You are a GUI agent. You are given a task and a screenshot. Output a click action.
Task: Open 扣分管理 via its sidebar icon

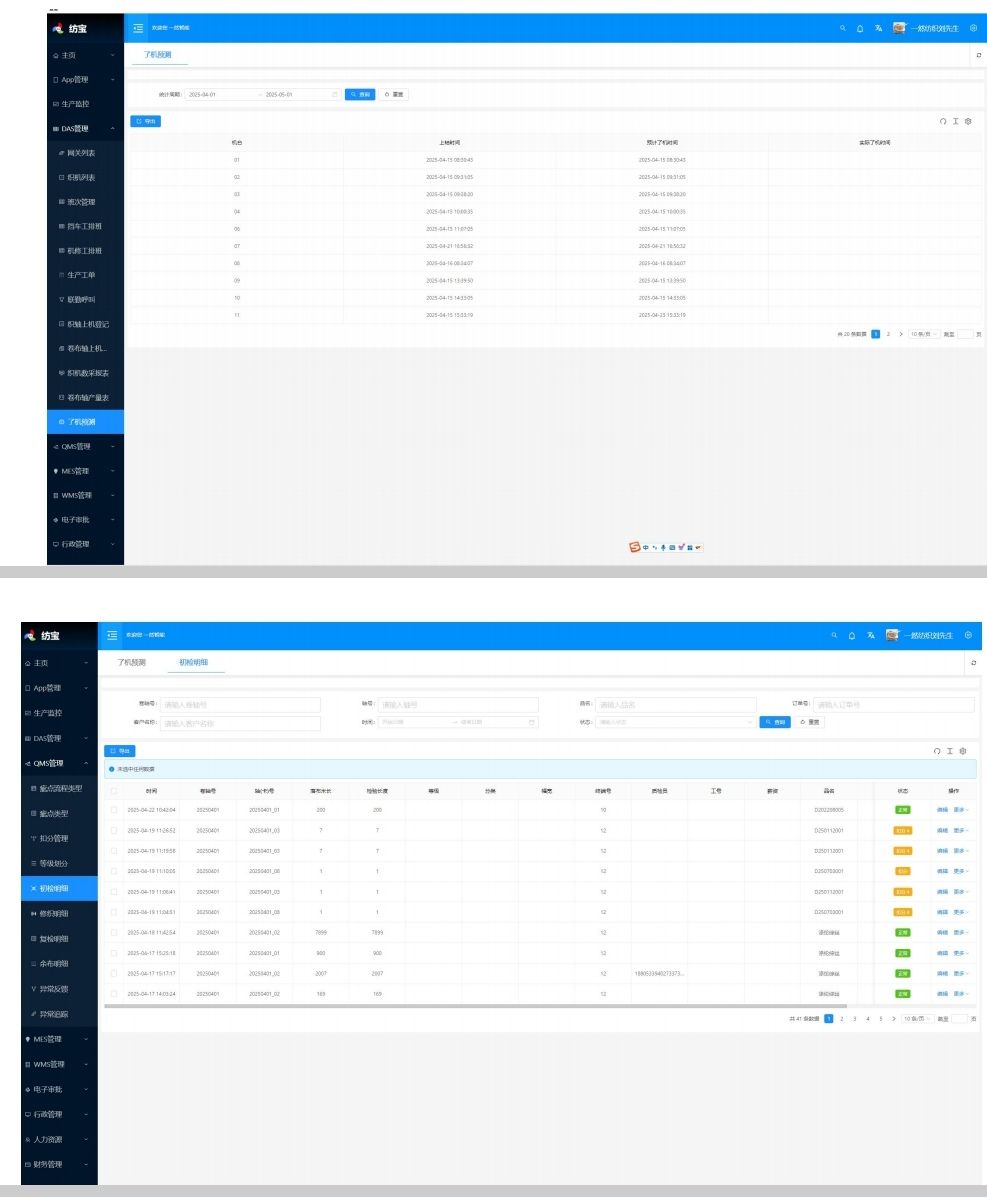(34, 838)
